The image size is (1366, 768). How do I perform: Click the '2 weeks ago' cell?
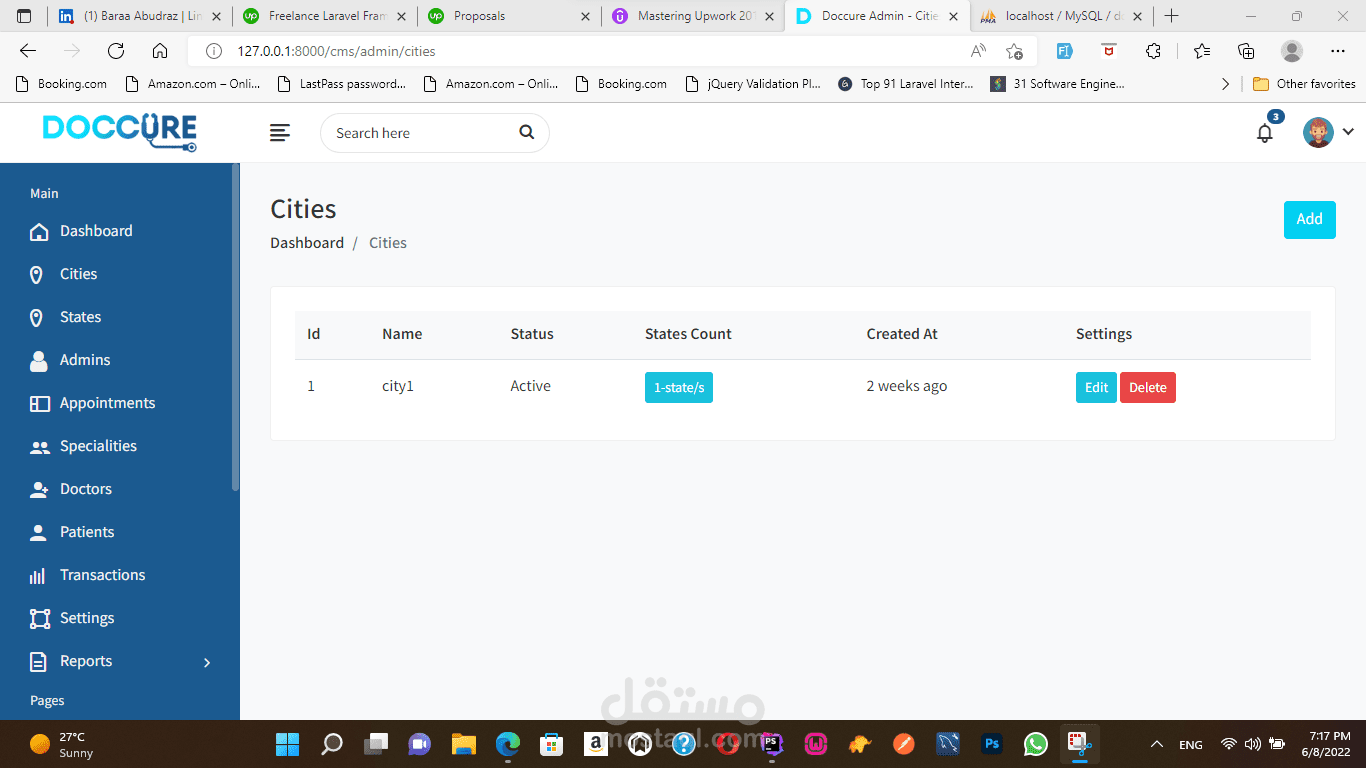pyautogui.click(x=906, y=386)
